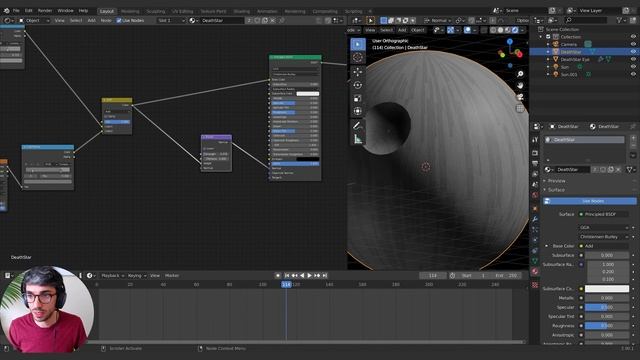Screen dimensions: 640x360
Task: Open the File menu
Action: 16,11
